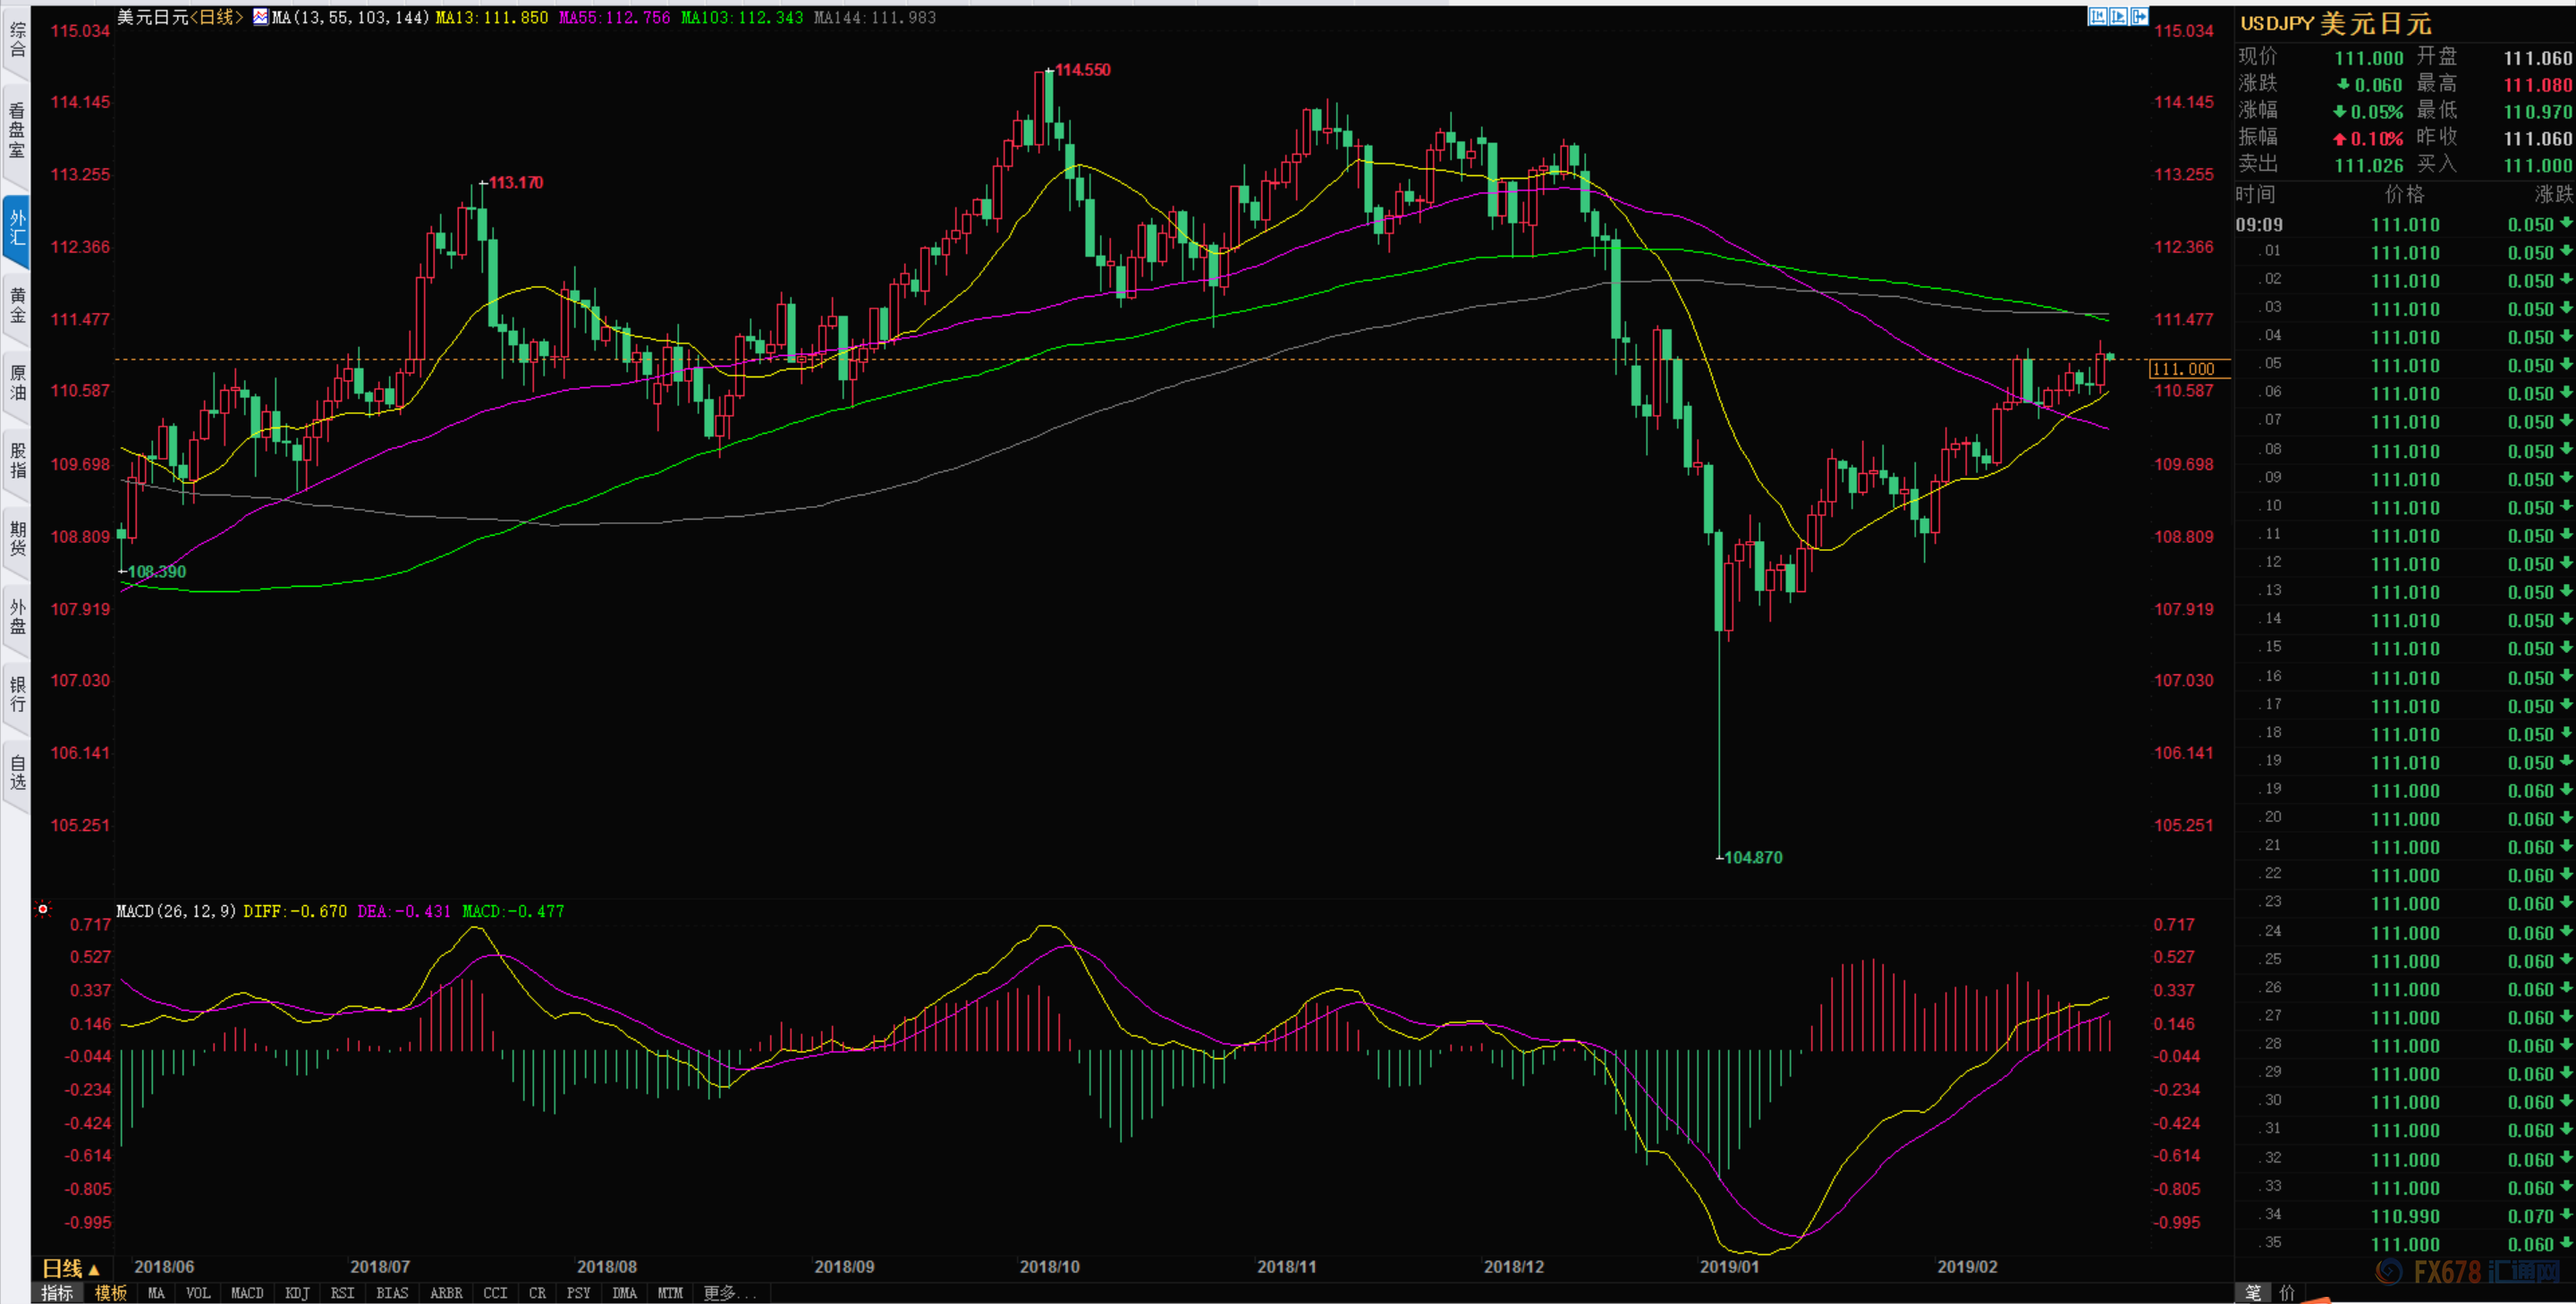
Task: Switch indicator to CCI
Action: (x=495, y=1293)
